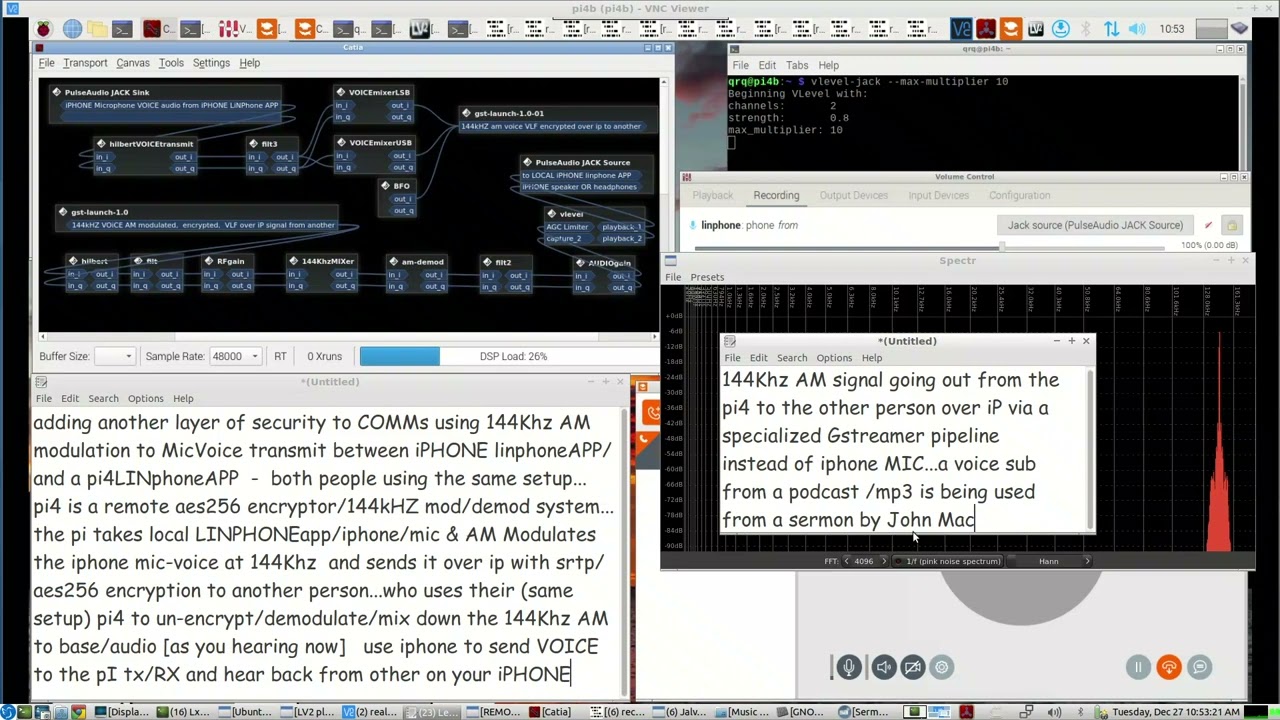Open Search menu in right text editor
The height and width of the screenshot is (720, 1280).
[791, 358]
